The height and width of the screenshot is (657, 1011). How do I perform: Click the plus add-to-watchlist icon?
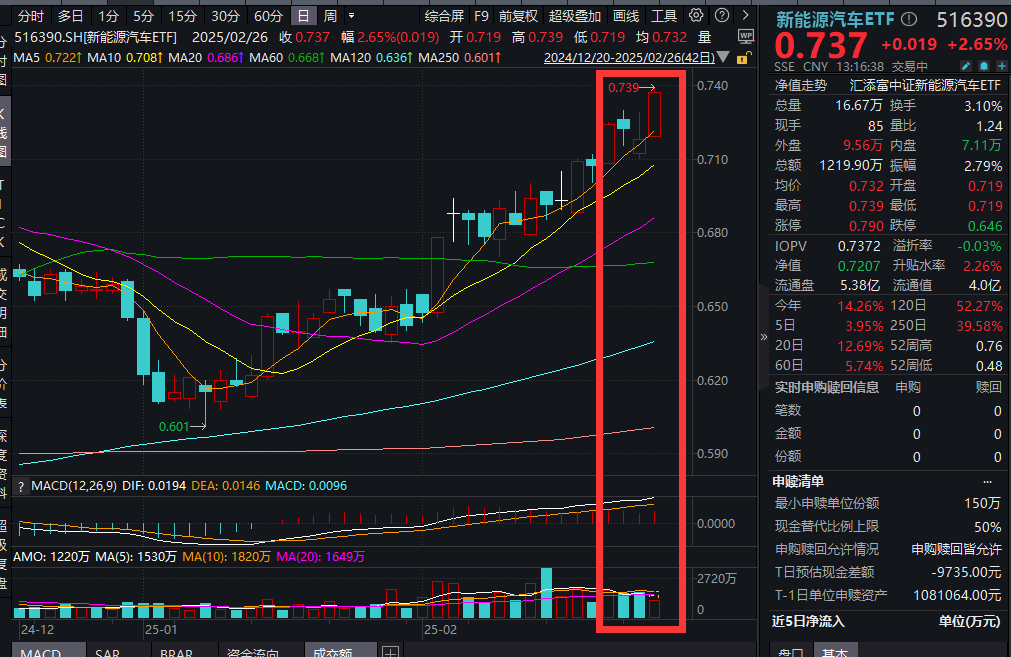click(999, 67)
